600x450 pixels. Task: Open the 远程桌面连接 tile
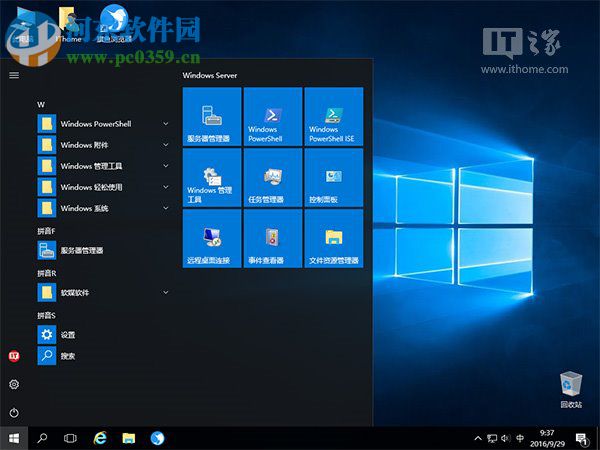(212, 238)
